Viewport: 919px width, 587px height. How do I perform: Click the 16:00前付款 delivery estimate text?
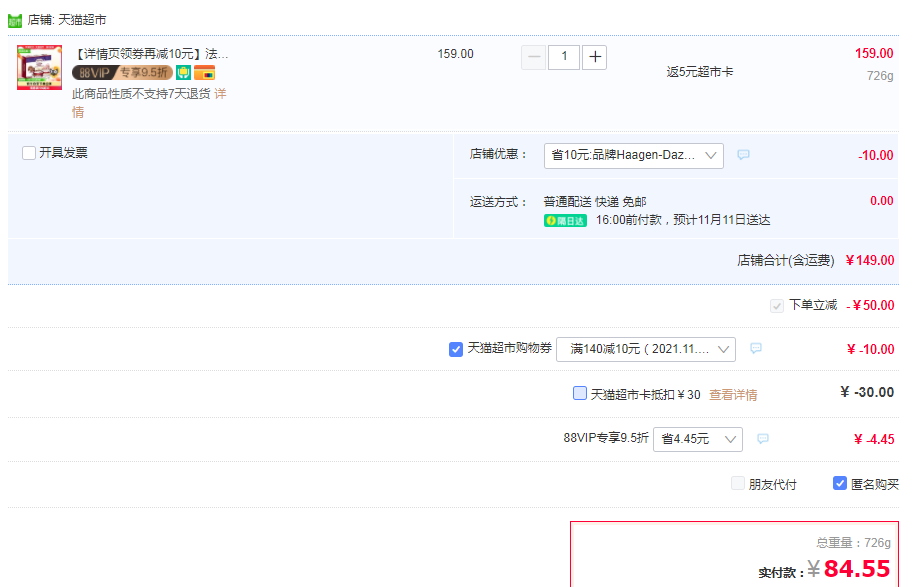click(683, 220)
